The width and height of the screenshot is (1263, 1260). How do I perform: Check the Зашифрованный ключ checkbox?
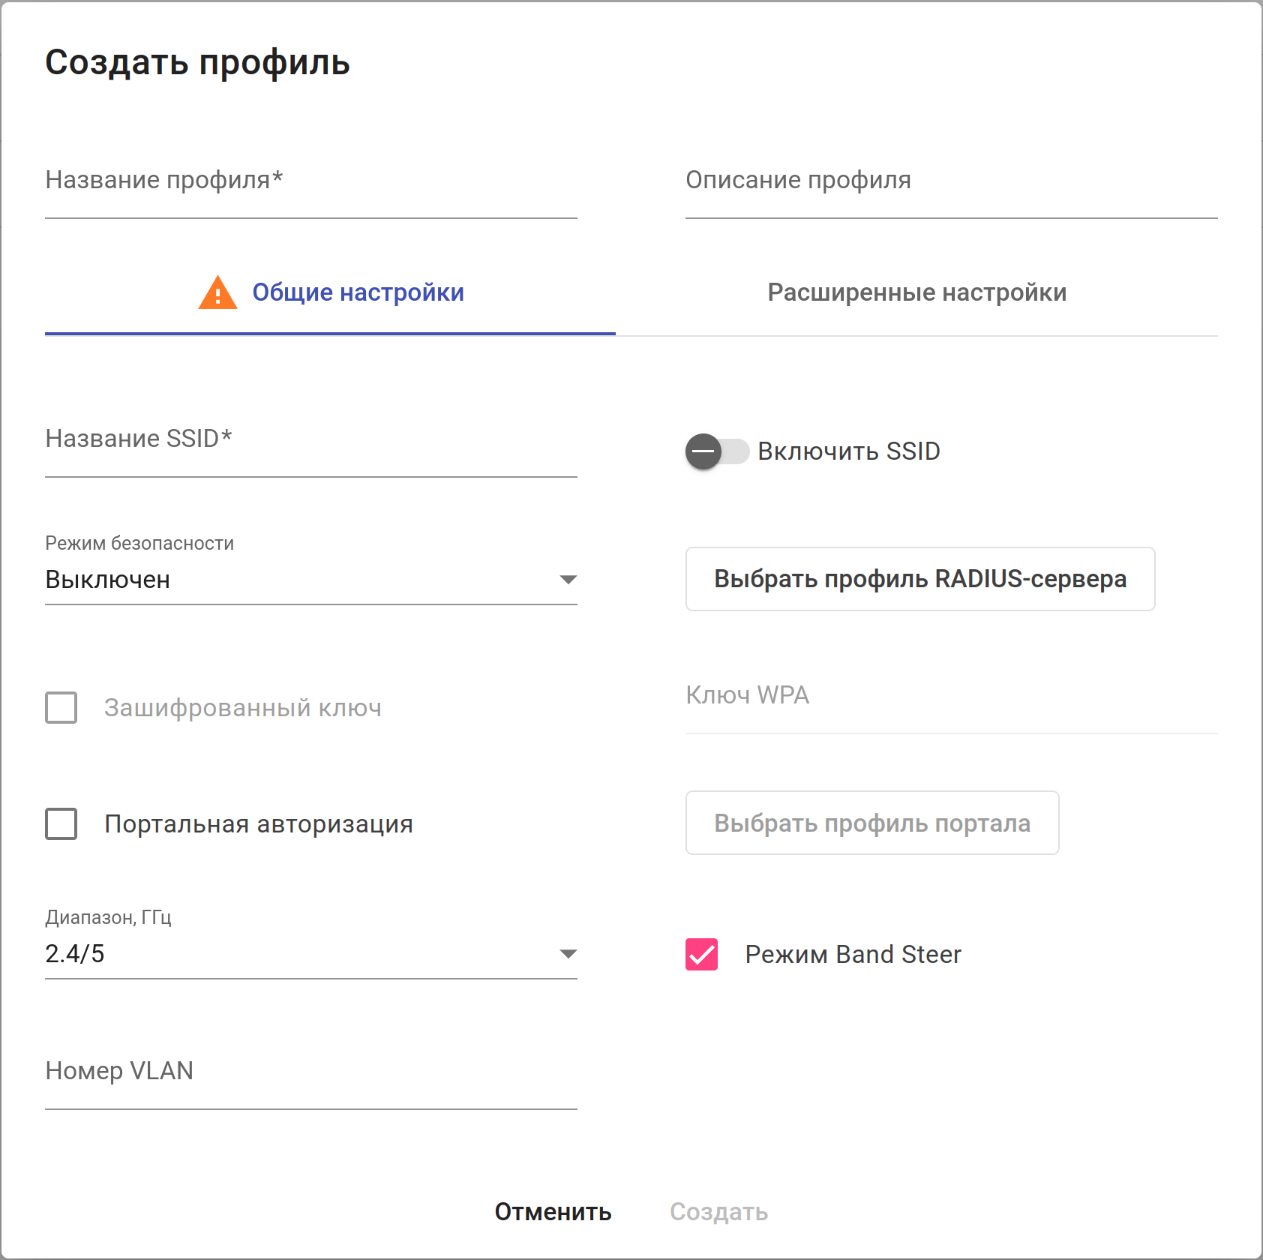coord(62,708)
